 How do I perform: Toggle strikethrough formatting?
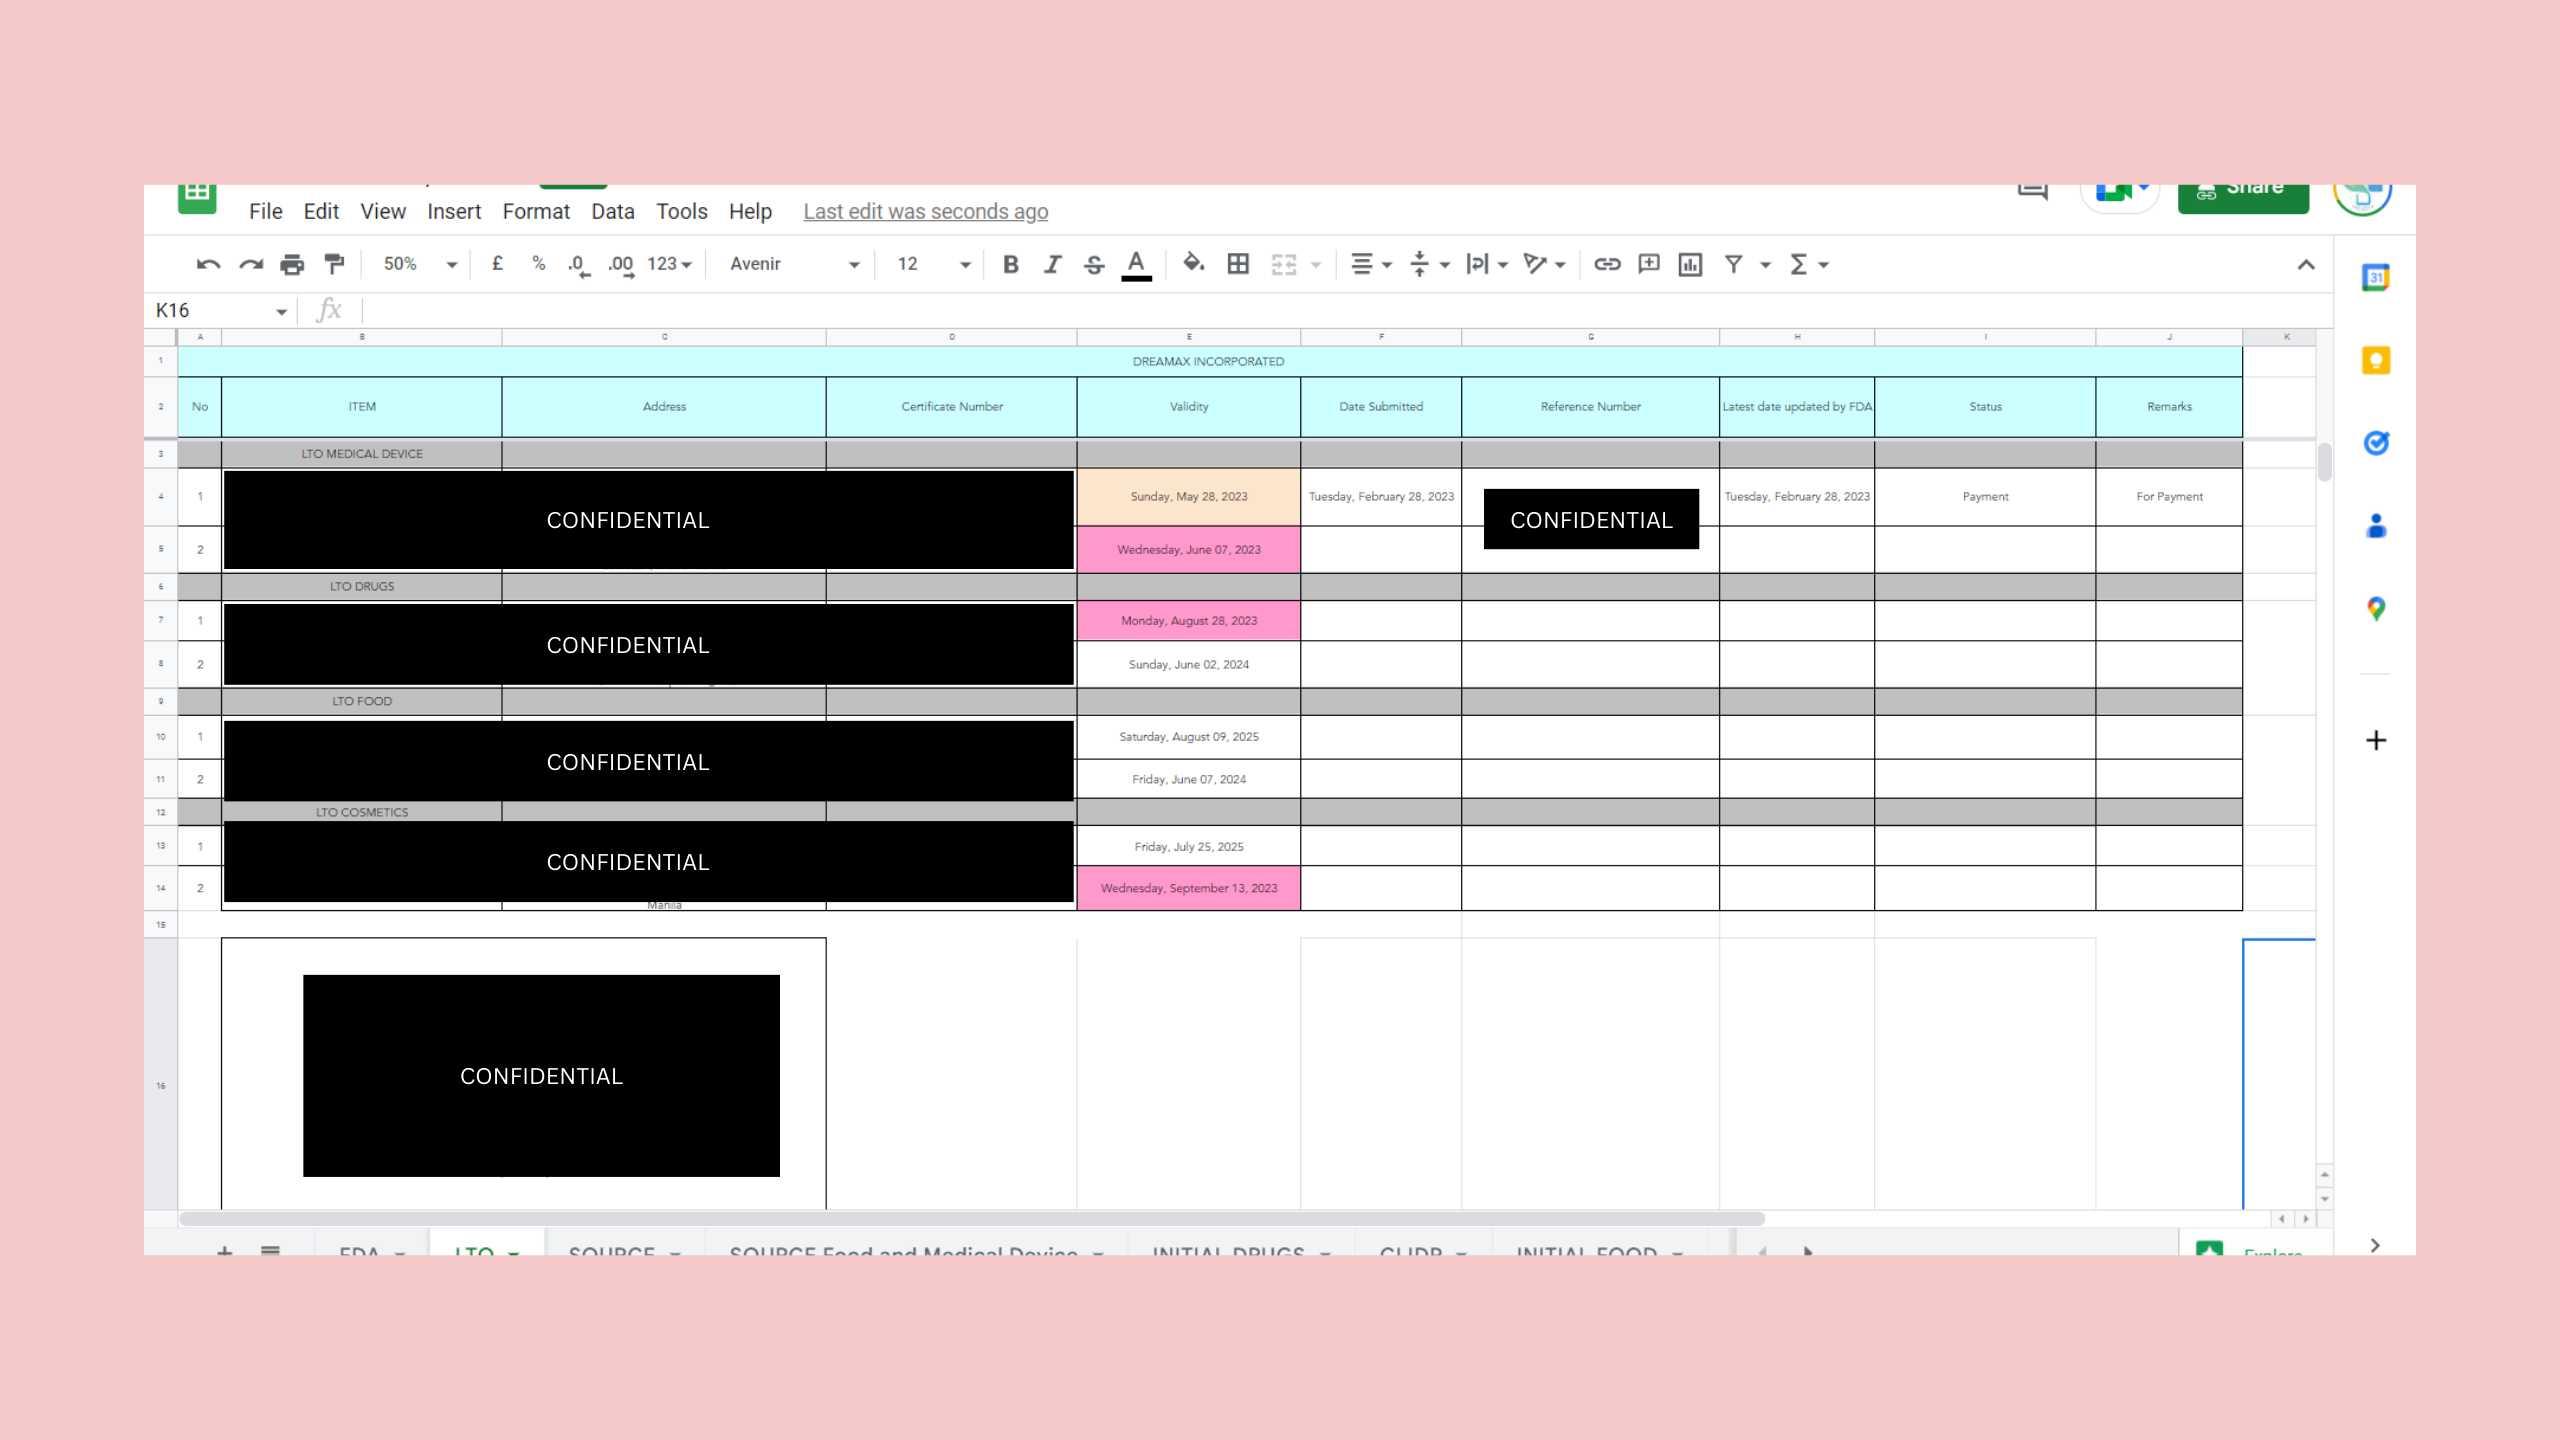(1094, 264)
